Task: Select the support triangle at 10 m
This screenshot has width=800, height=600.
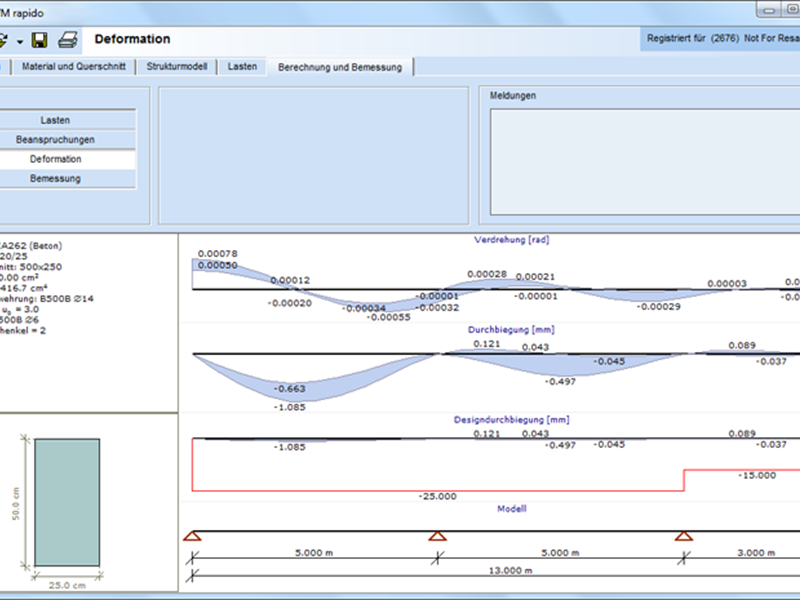Action: 683,537
